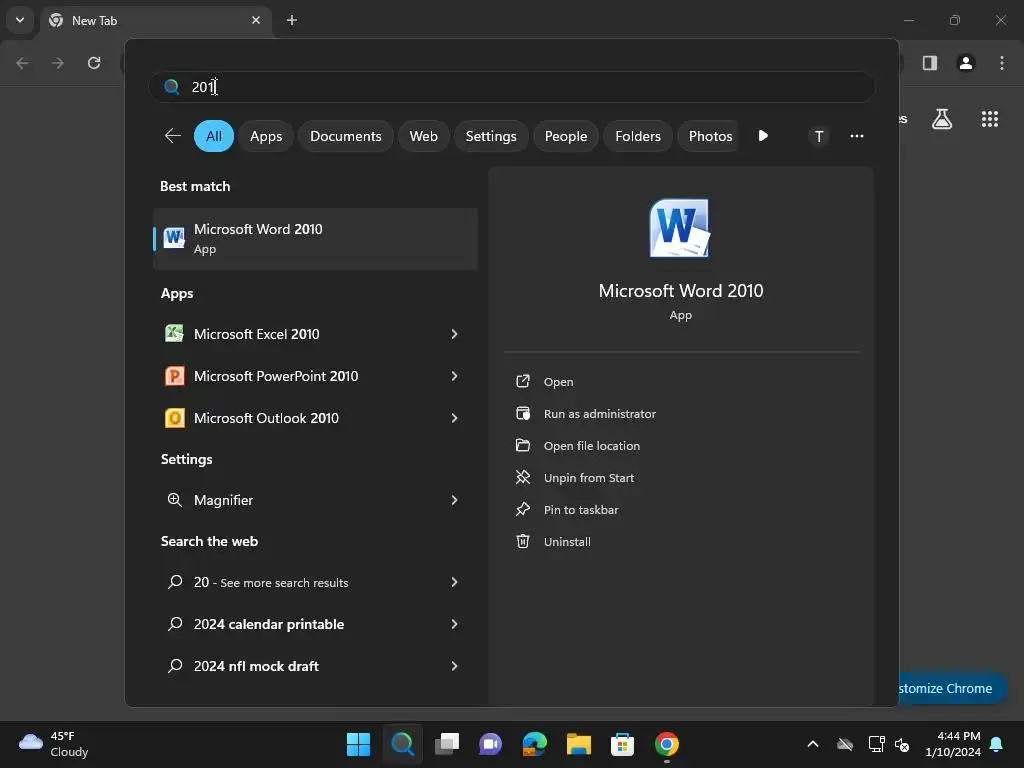Click Unpin from Start
The image size is (1024, 768).
pos(588,477)
